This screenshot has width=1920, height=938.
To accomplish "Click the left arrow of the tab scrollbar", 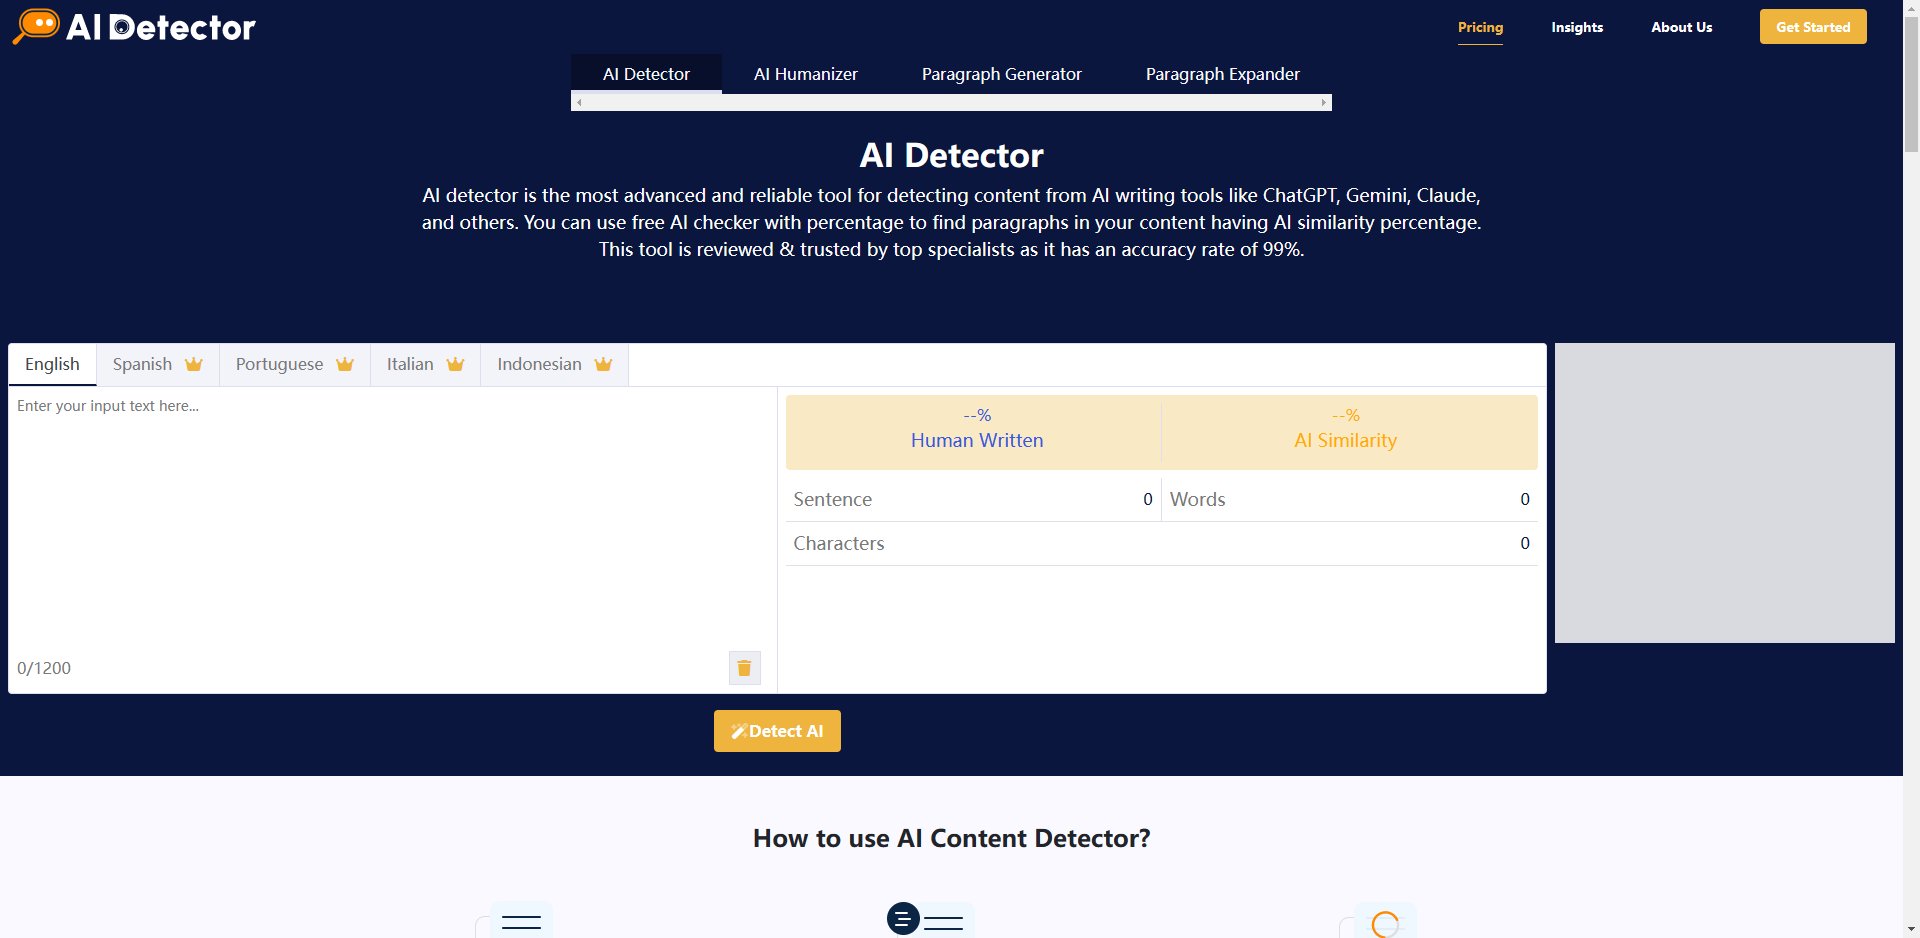I will coord(578,101).
